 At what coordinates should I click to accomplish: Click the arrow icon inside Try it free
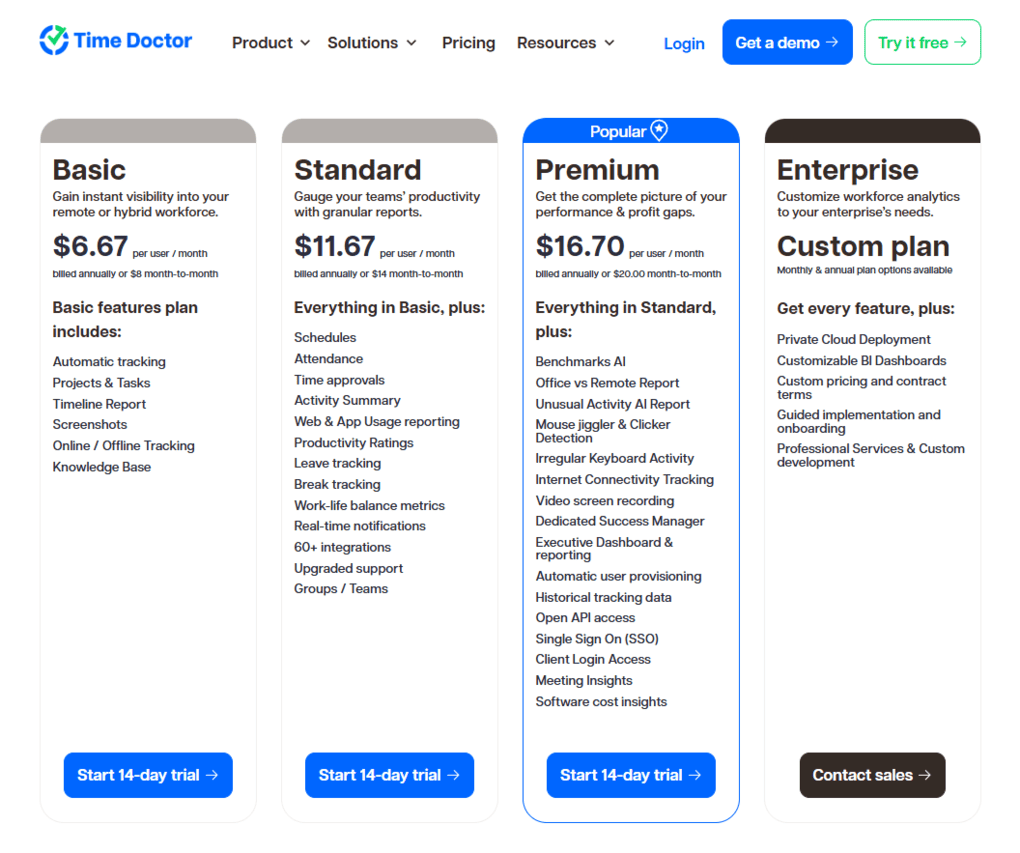961,42
